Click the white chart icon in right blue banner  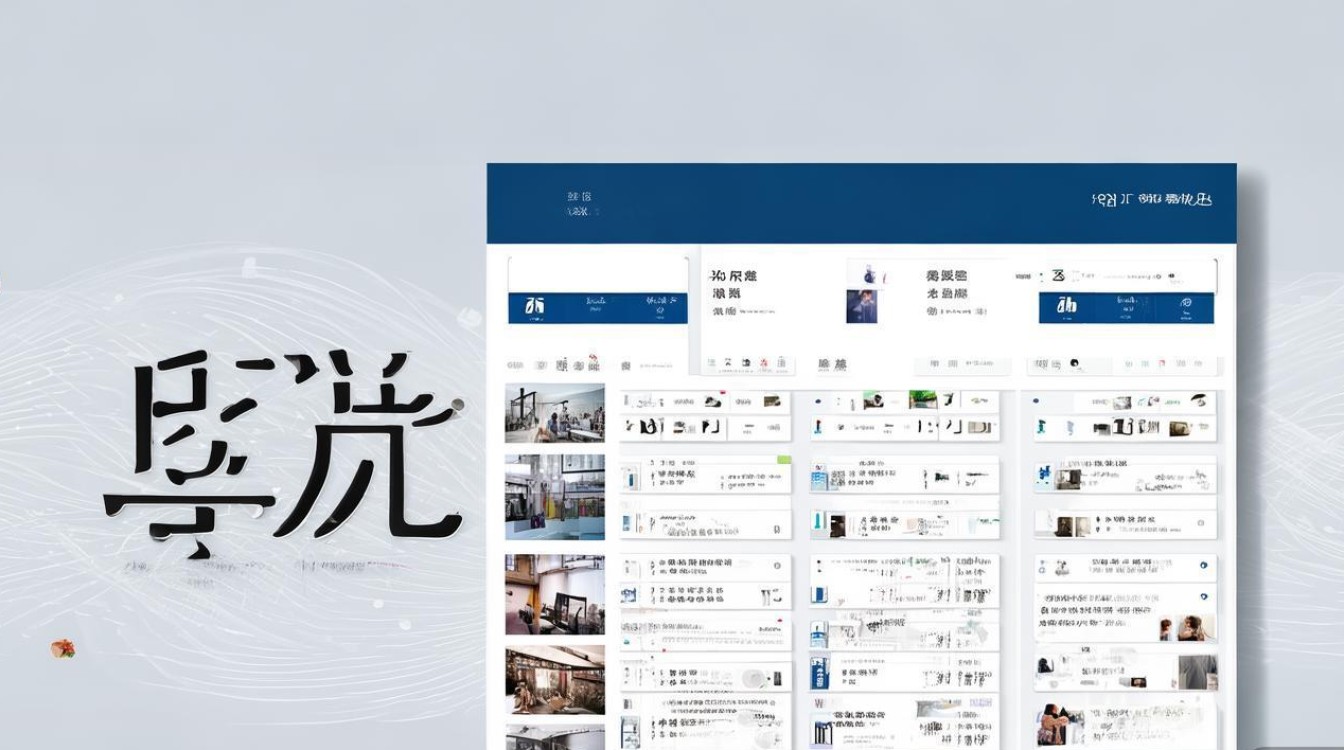[x=1067, y=306]
